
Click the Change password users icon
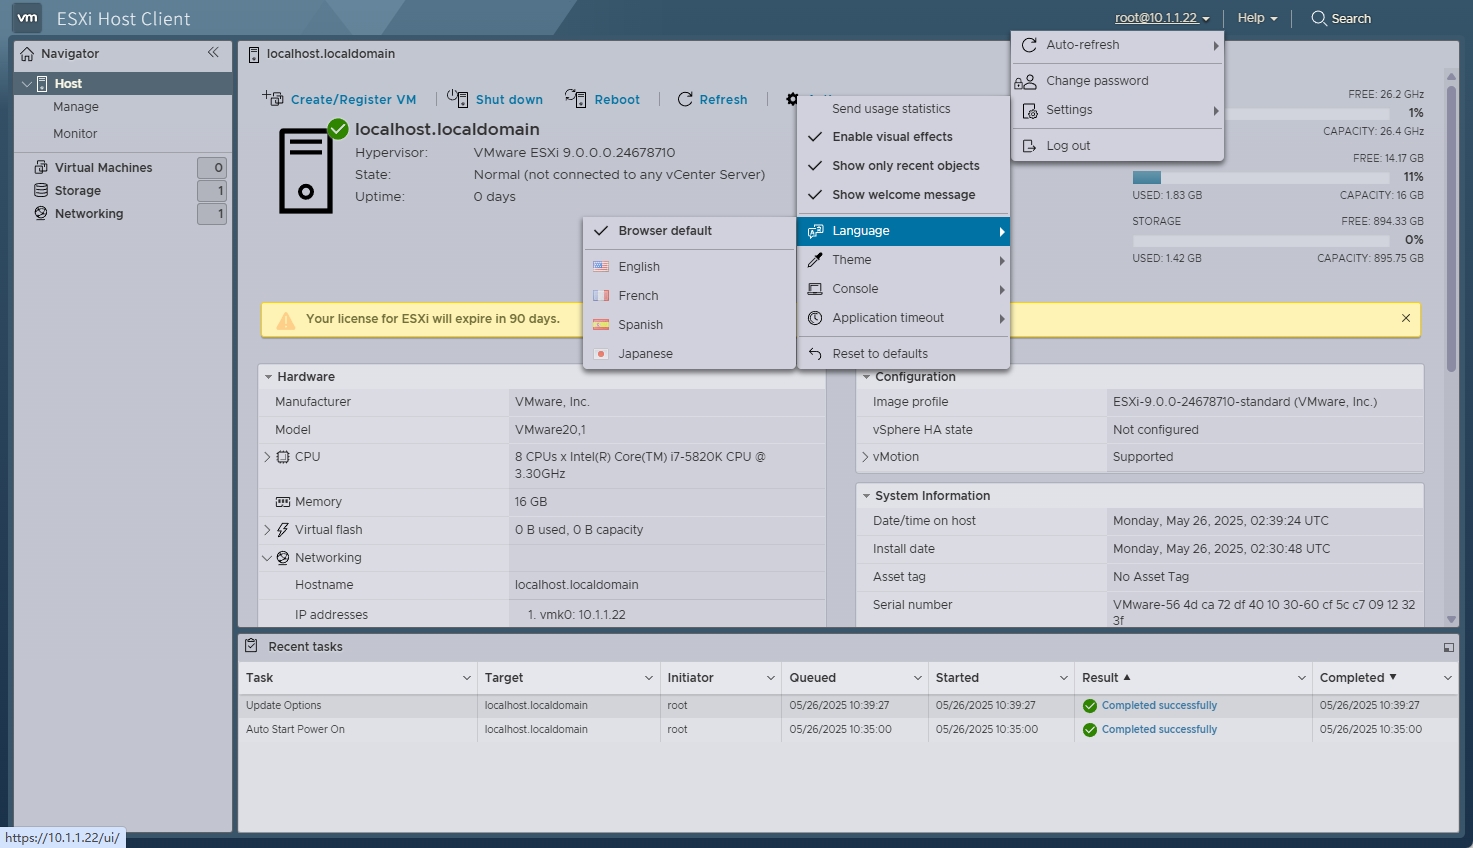(x=1027, y=81)
